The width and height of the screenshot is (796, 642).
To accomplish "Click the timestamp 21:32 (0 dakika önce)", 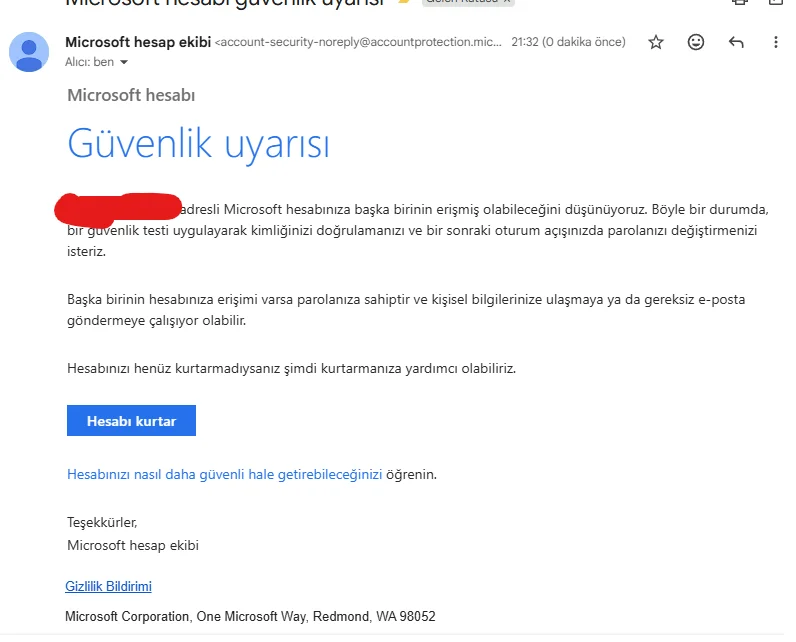I will click(568, 42).
